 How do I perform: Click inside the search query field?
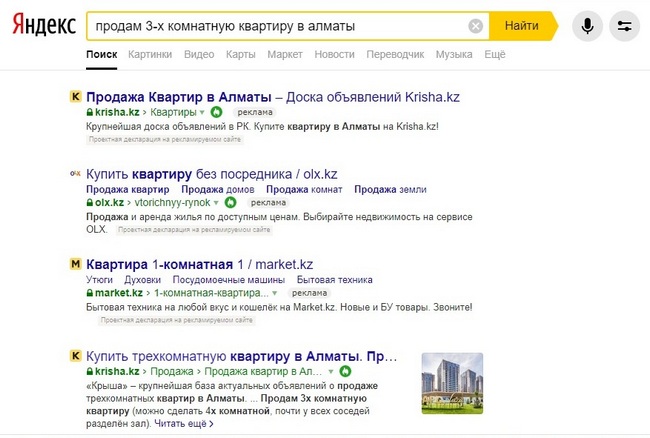pyautogui.click(x=270, y=26)
